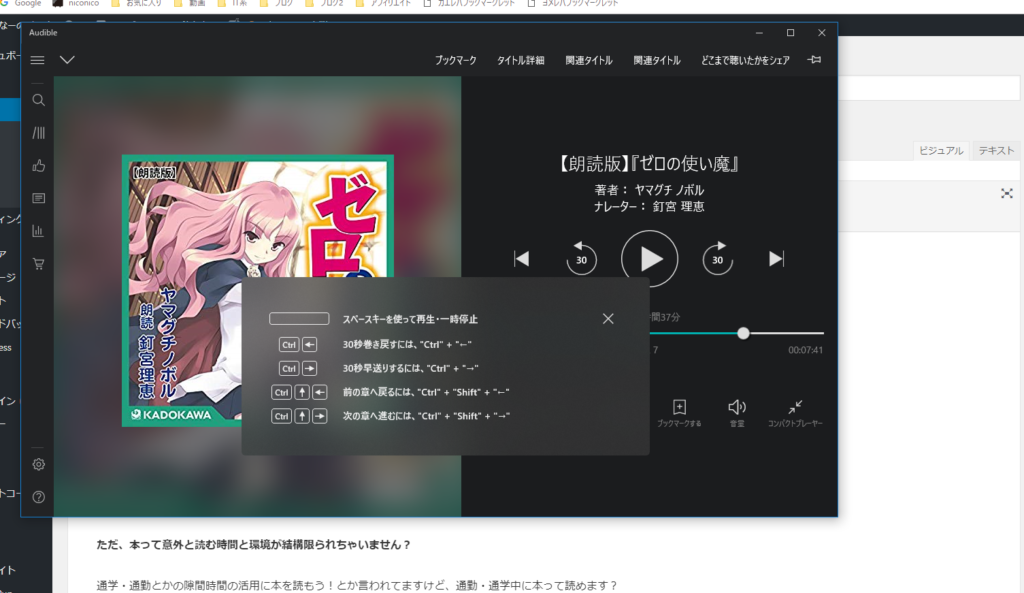Open the library icon in Audible sidebar
Image resolution: width=1024 pixels, height=593 pixels.
coord(39,133)
